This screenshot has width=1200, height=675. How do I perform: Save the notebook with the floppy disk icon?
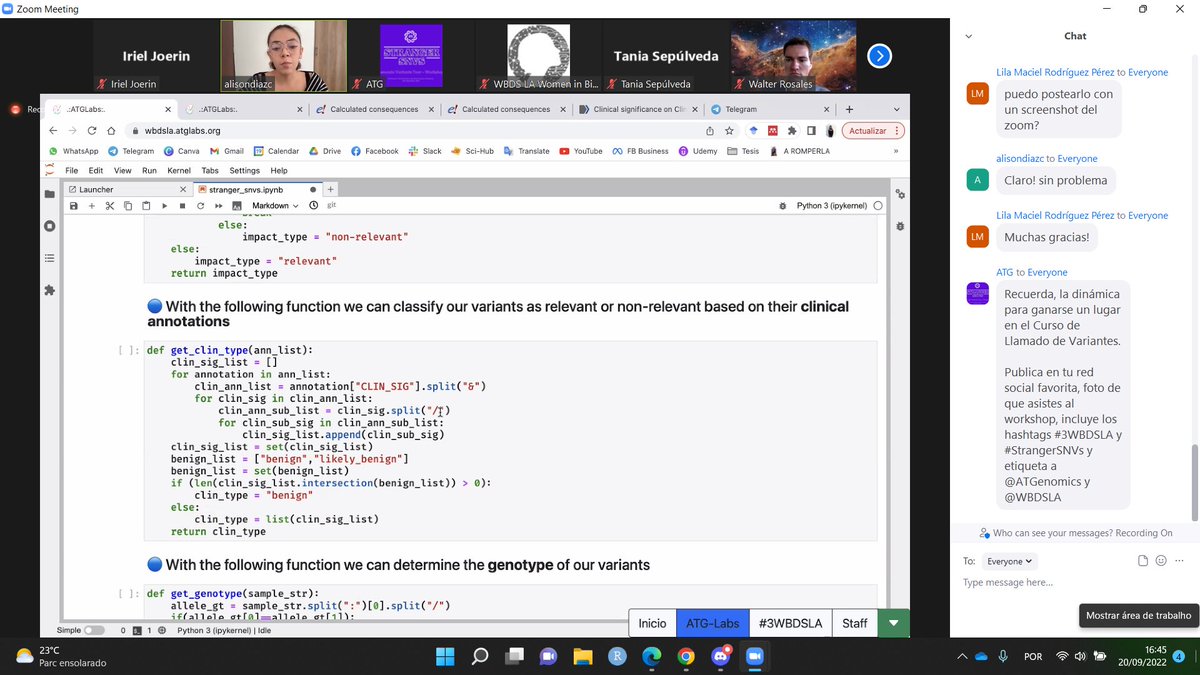click(74, 206)
